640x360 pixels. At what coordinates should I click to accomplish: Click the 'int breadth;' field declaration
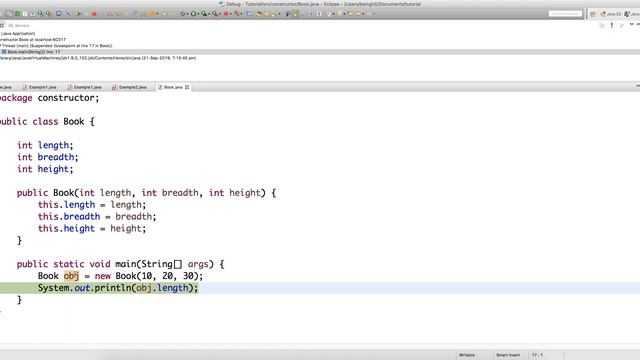(47, 157)
